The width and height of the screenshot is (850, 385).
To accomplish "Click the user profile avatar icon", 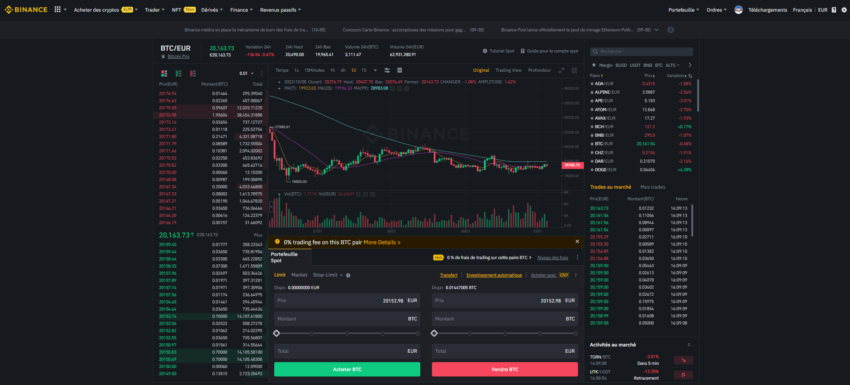I will coord(738,10).
